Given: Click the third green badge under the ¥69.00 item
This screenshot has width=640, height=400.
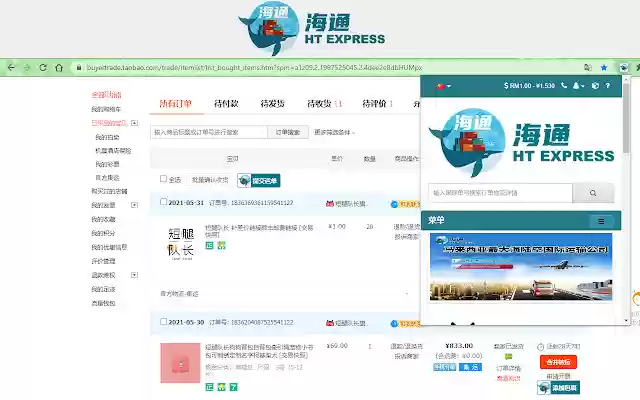Looking at the screenshot, I should tap(233, 387).
